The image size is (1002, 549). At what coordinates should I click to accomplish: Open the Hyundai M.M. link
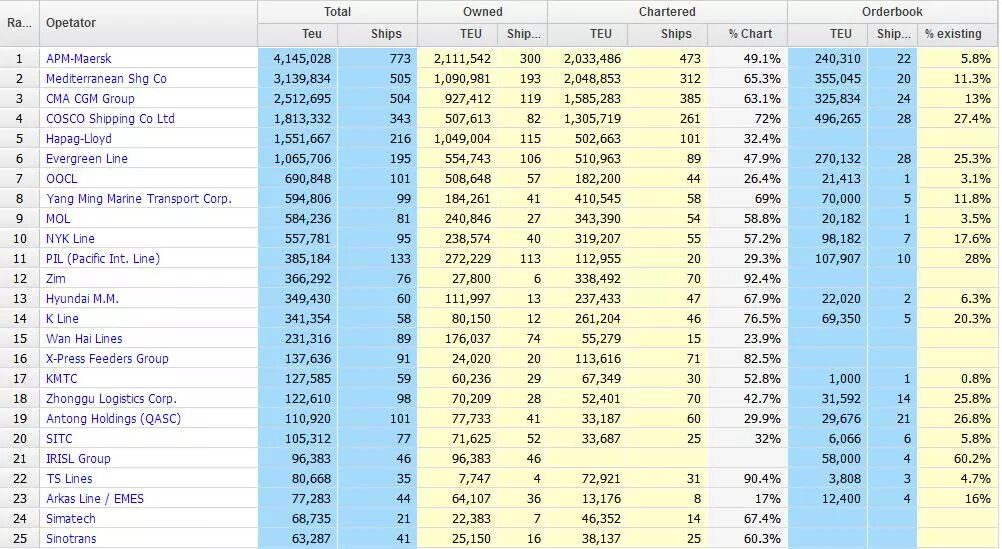point(82,298)
